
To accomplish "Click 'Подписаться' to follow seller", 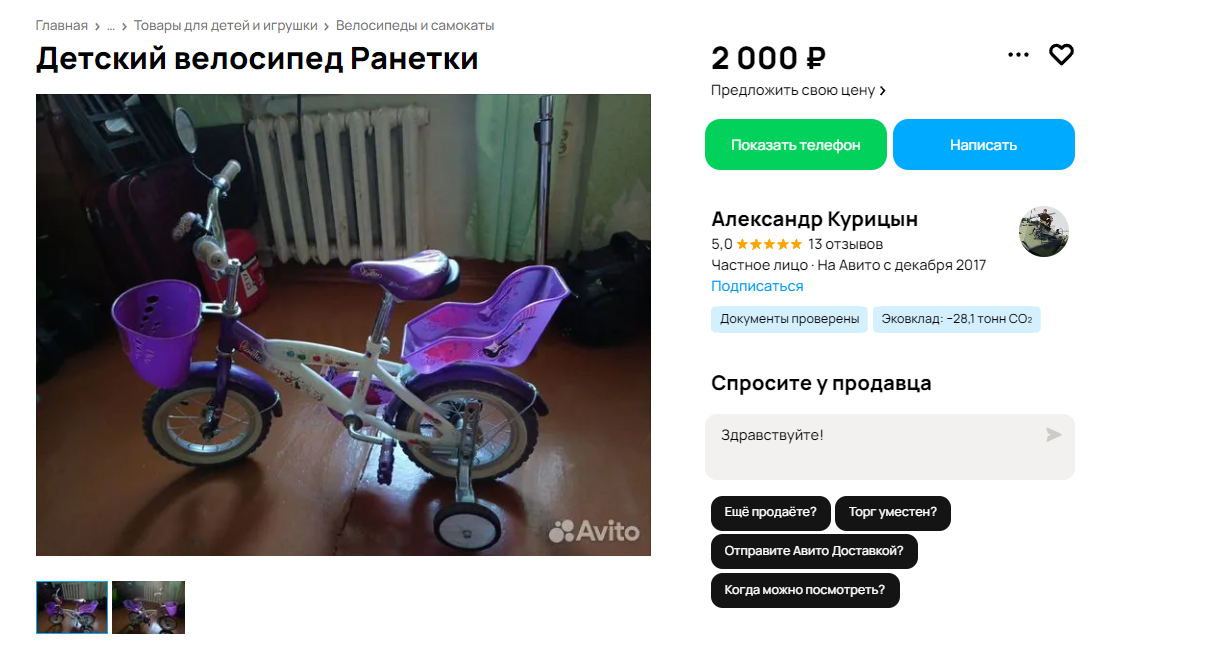I will [x=757, y=286].
